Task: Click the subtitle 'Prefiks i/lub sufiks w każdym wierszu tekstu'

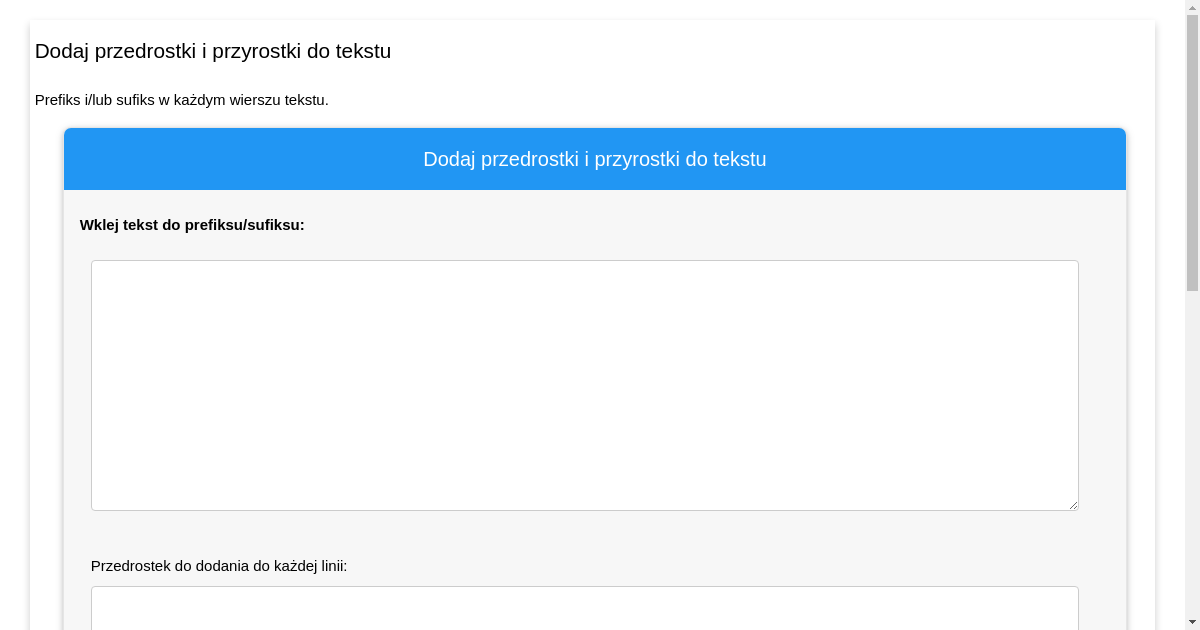Action: (182, 100)
